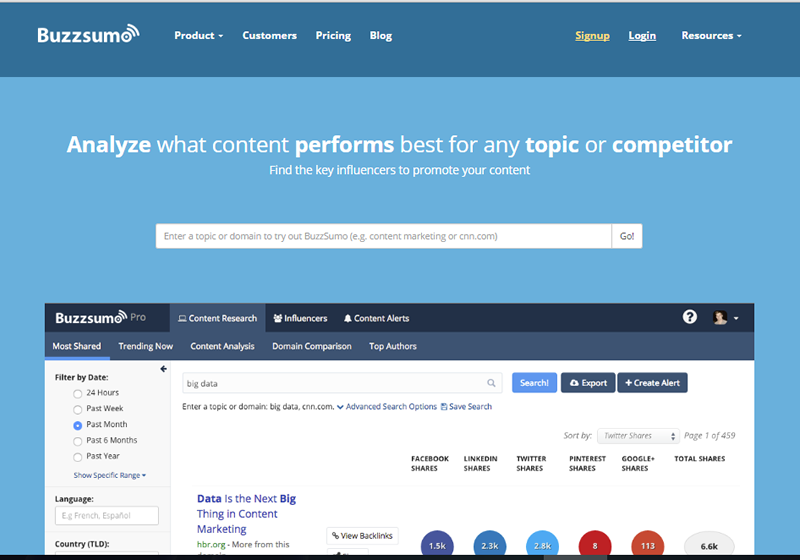Screen dimensions: 800x560
Task: Expand Show Specific Range
Action: tap(110, 475)
